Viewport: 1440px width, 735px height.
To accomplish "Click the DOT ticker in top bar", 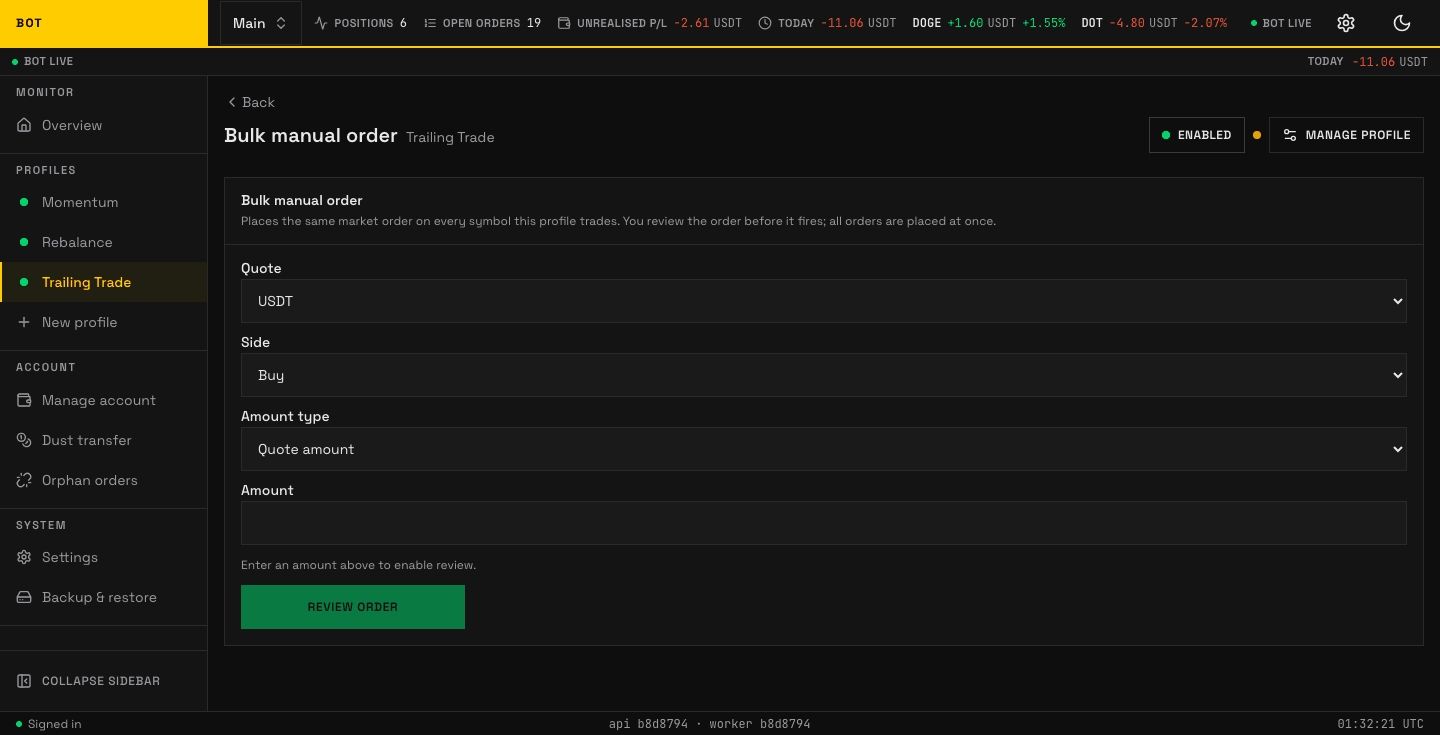I will (1154, 23).
